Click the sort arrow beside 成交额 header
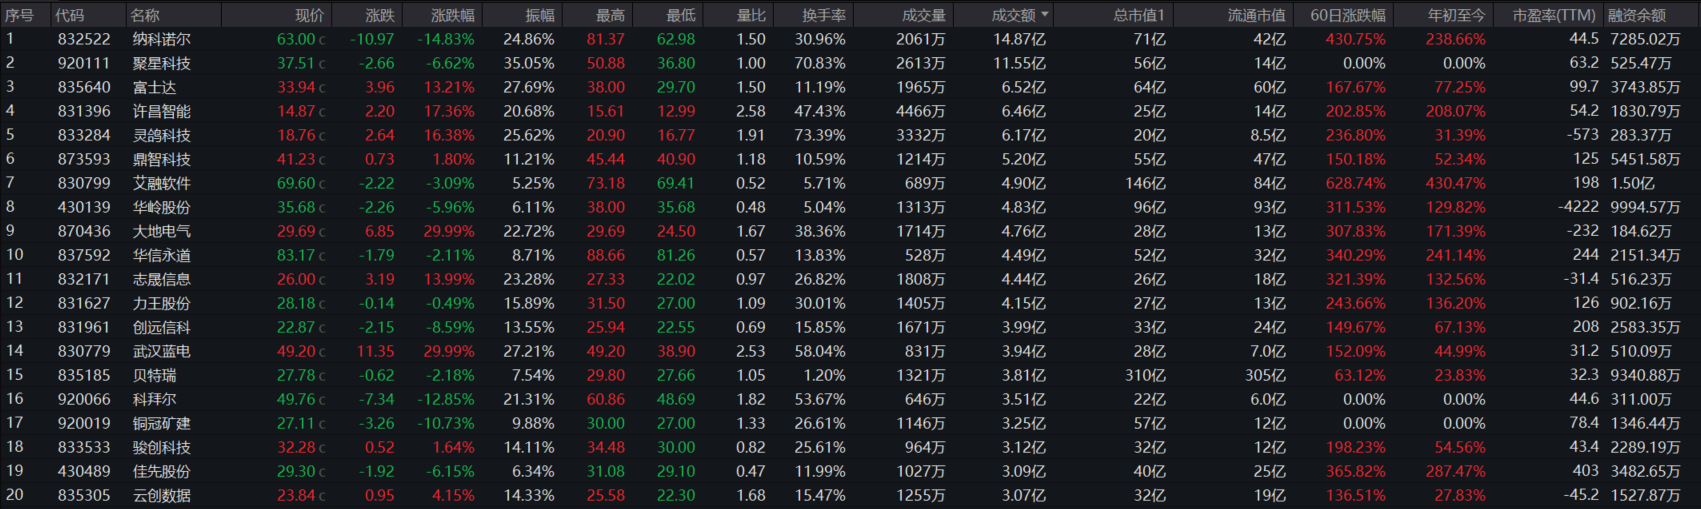The height and width of the screenshot is (509, 1701). (1045, 15)
